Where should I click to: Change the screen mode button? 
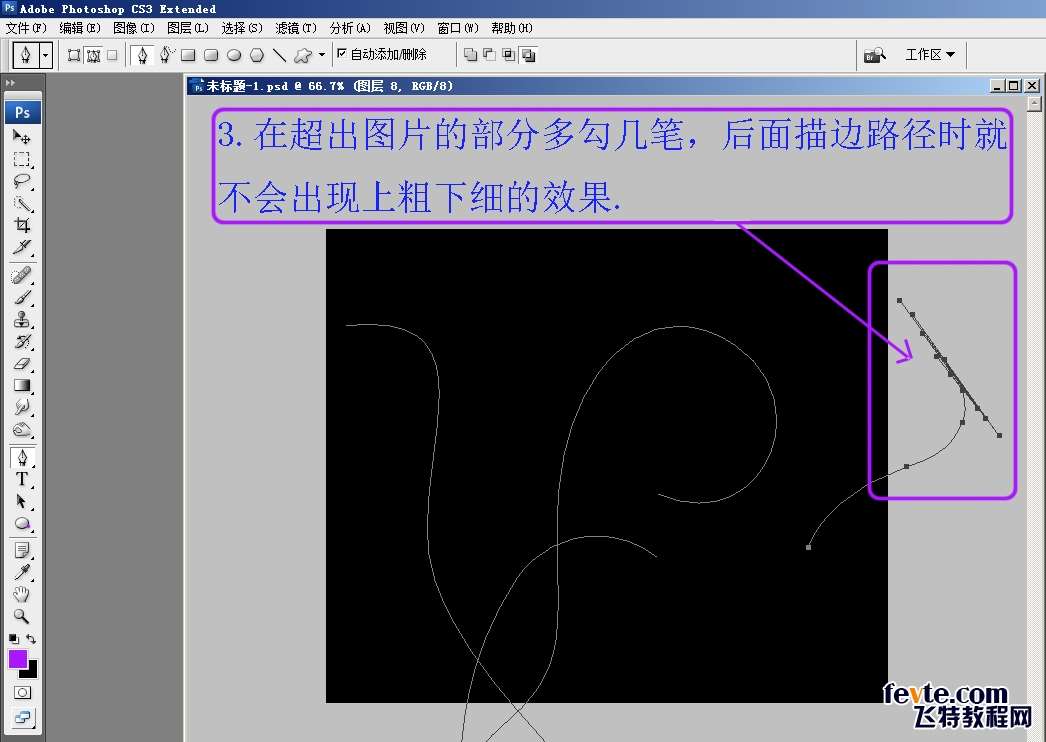(22, 718)
